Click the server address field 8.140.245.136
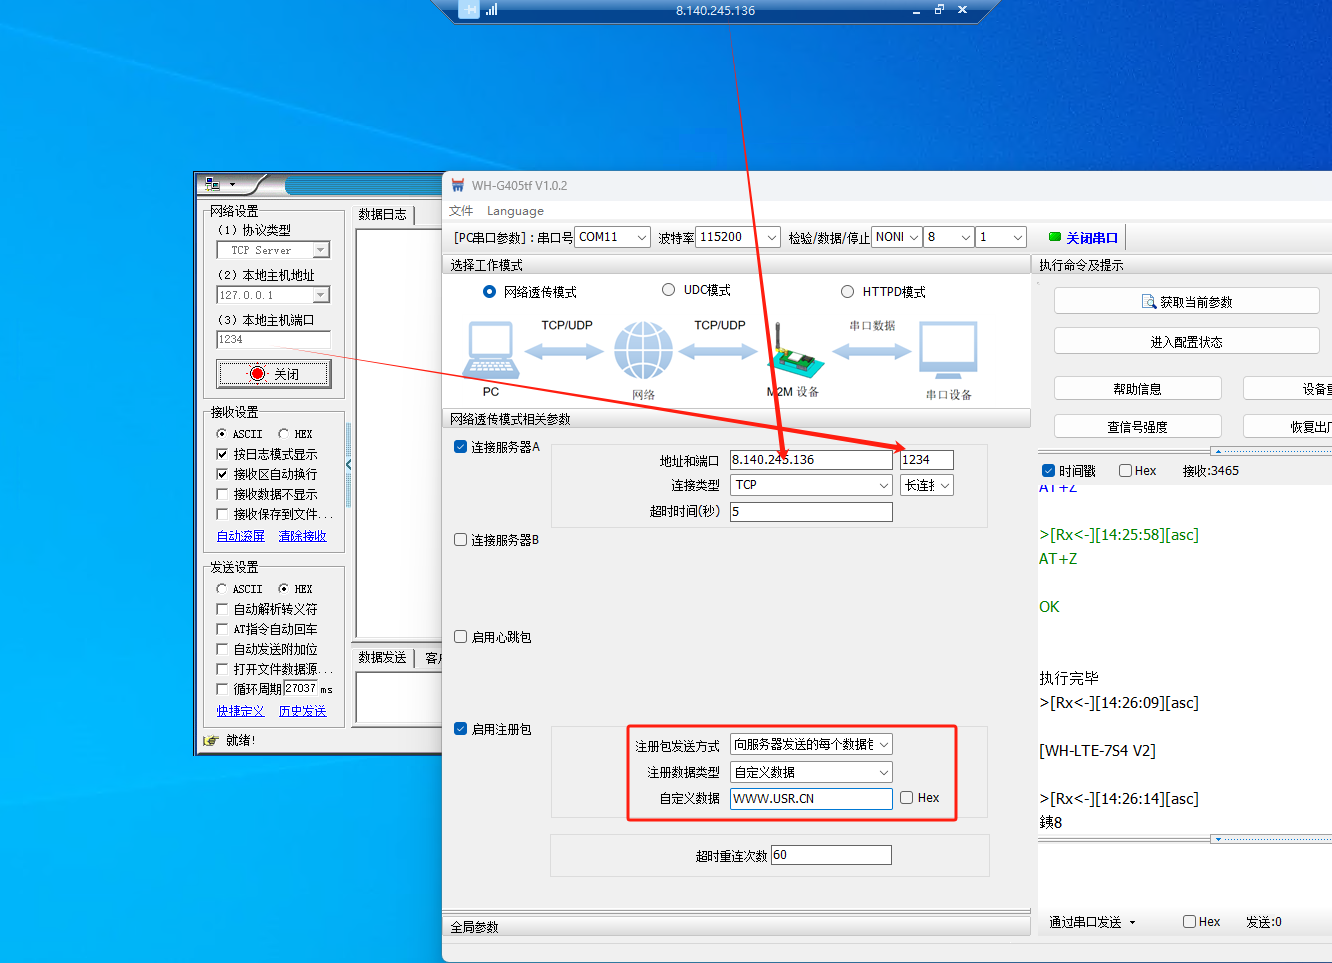1332x963 pixels. [x=811, y=460]
